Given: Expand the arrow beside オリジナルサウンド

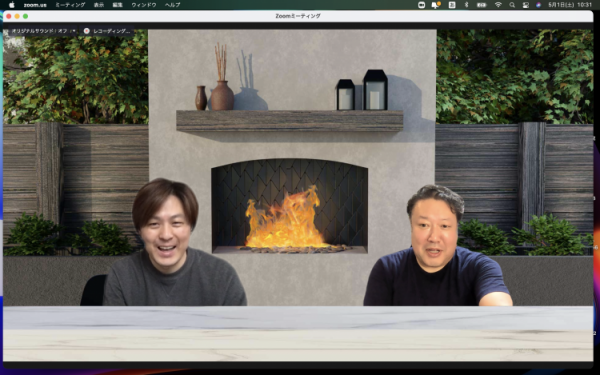Looking at the screenshot, I should [74, 31].
